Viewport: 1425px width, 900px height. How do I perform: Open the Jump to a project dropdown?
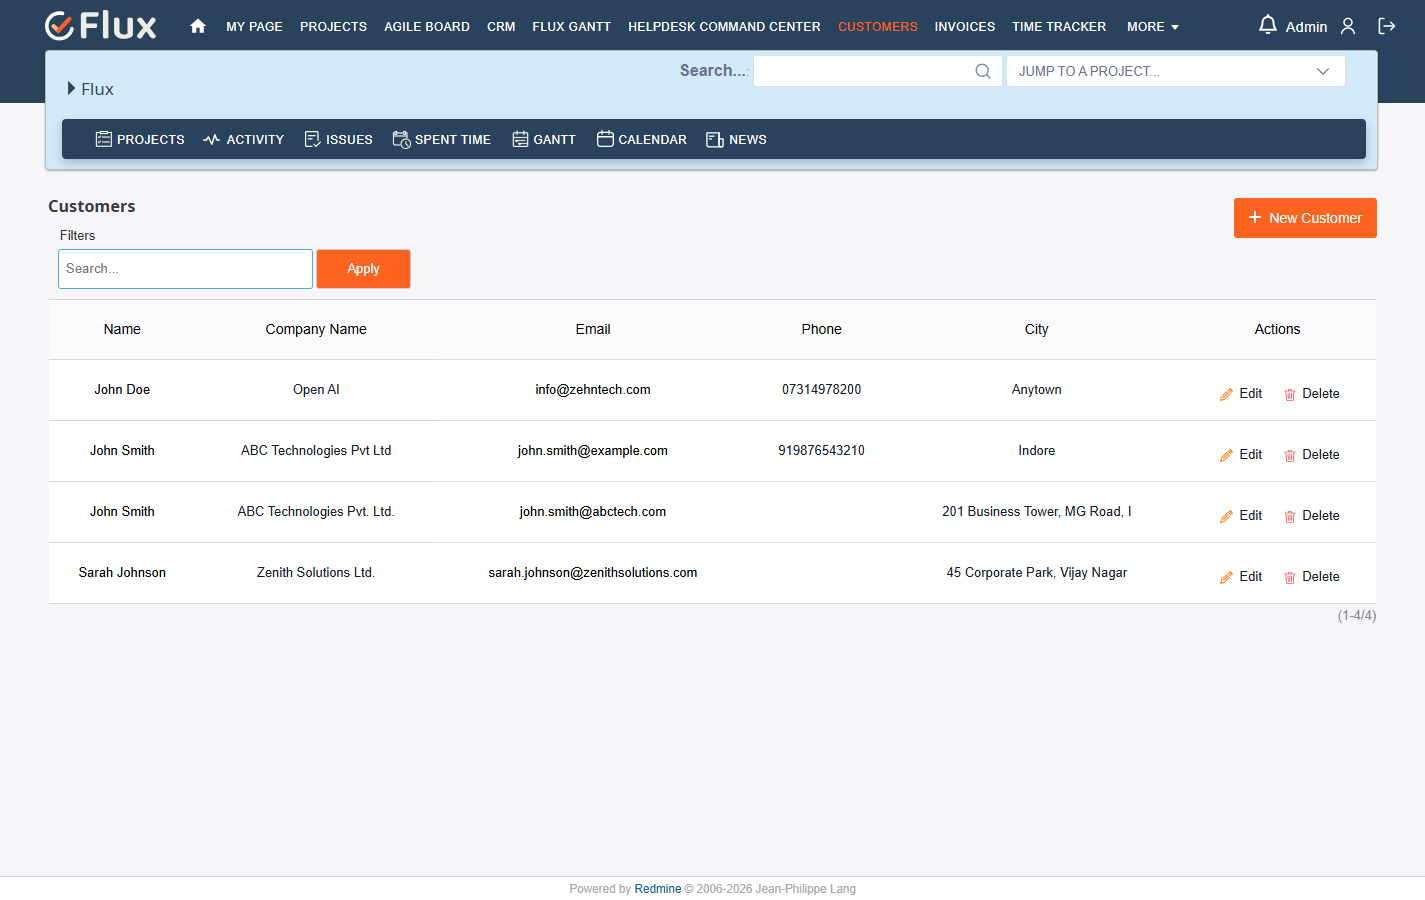pyautogui.click(x=1175, y=71)
